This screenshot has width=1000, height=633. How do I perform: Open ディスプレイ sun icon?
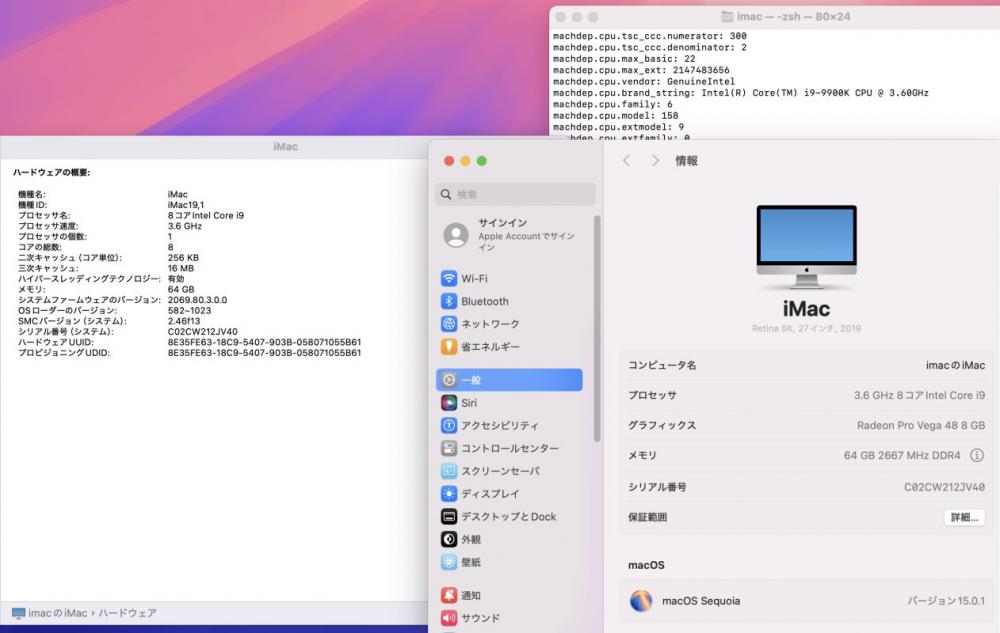pos(449,493)
